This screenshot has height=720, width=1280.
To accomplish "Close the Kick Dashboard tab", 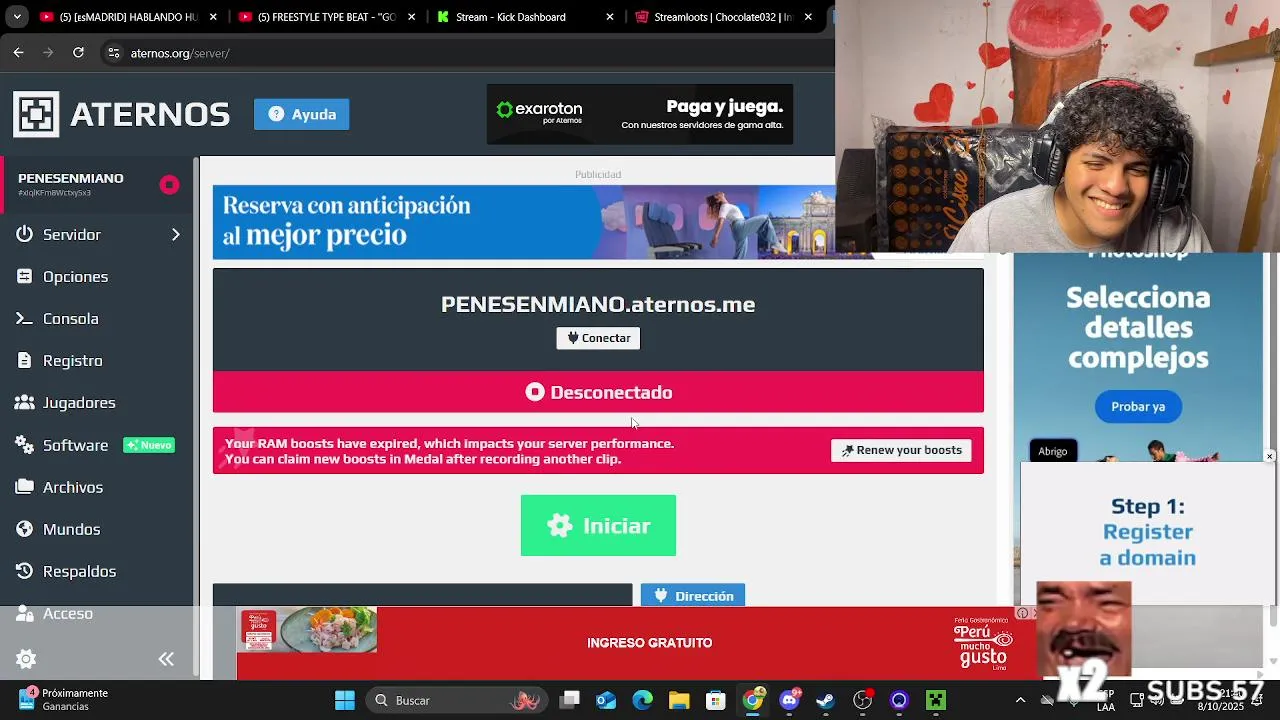I will [x=609, y=17].
